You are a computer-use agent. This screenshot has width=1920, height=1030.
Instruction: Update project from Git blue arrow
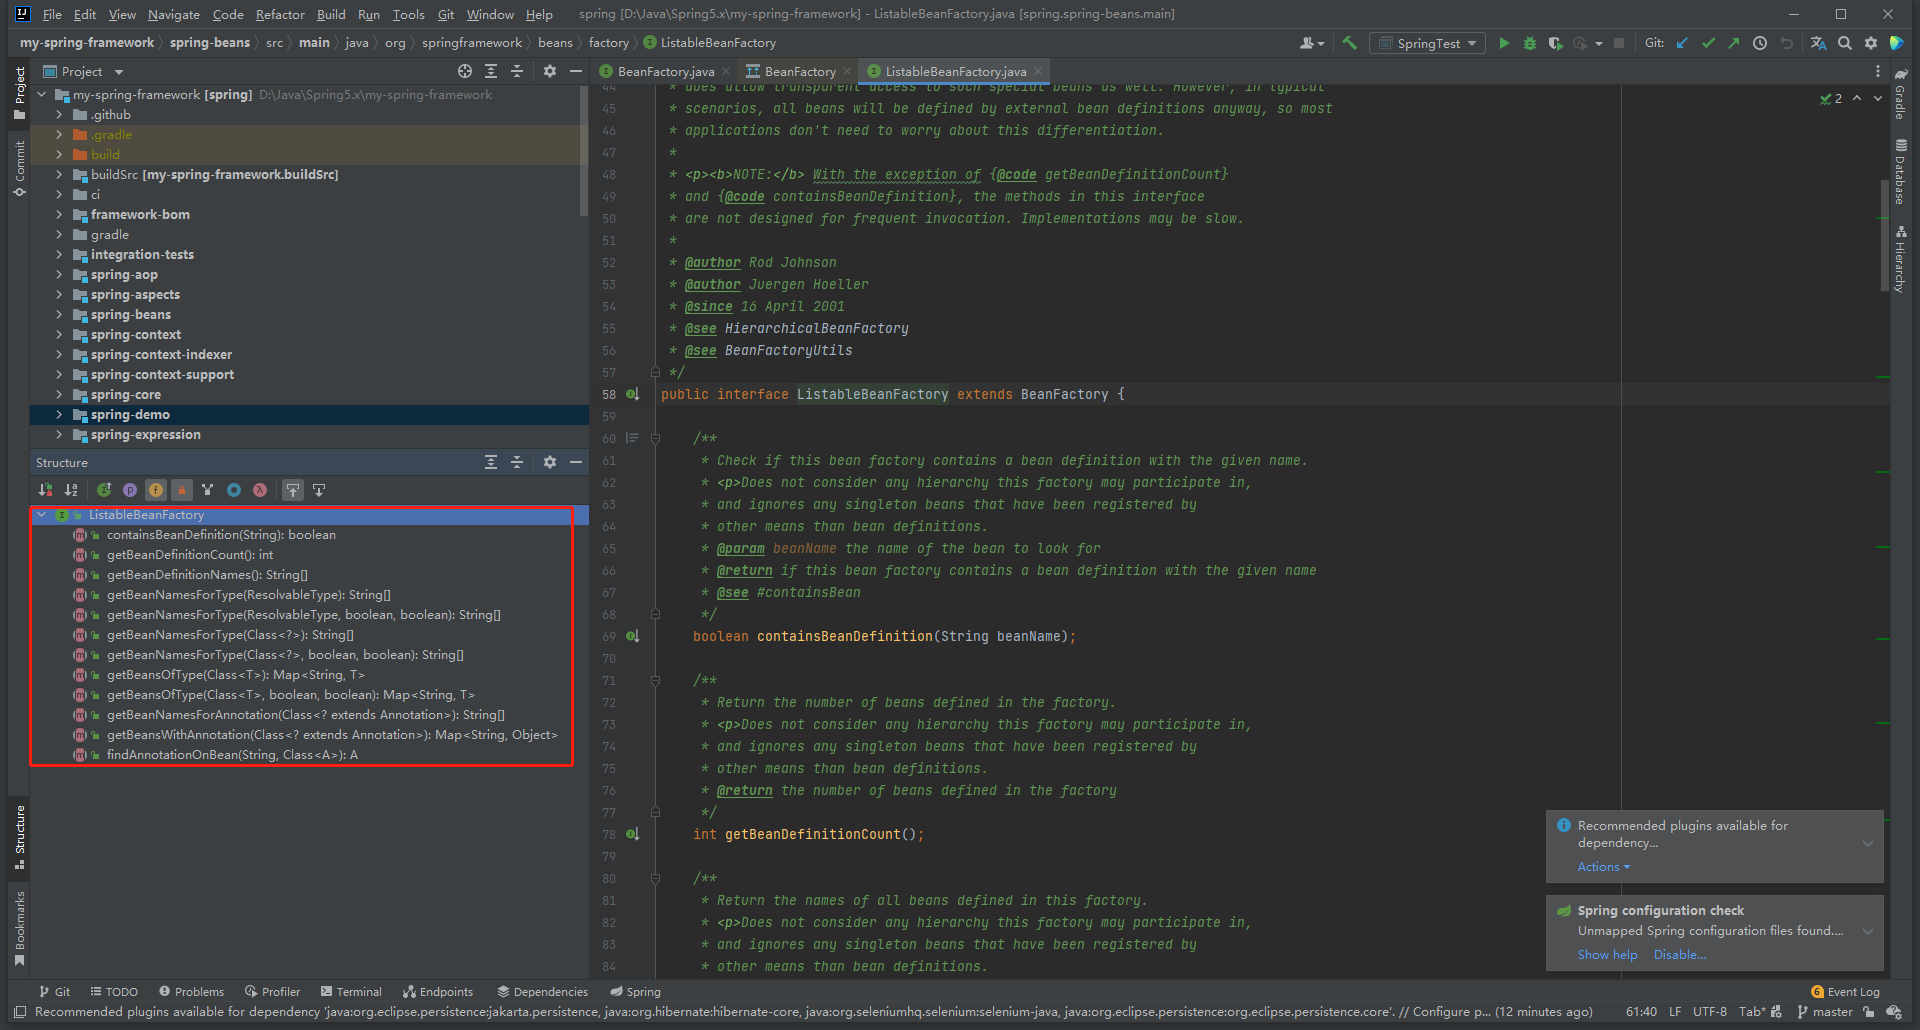[1682, 43]
